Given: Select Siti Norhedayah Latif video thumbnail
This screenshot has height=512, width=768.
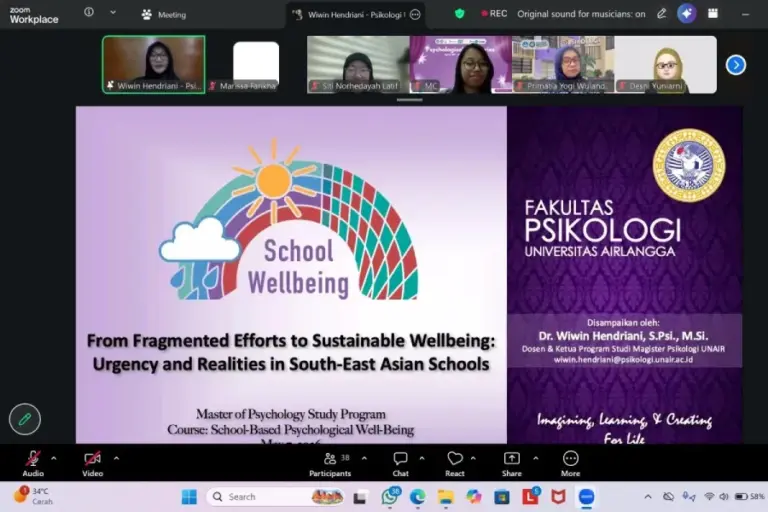Looking at the screenshot, I should tap(358, 64).
